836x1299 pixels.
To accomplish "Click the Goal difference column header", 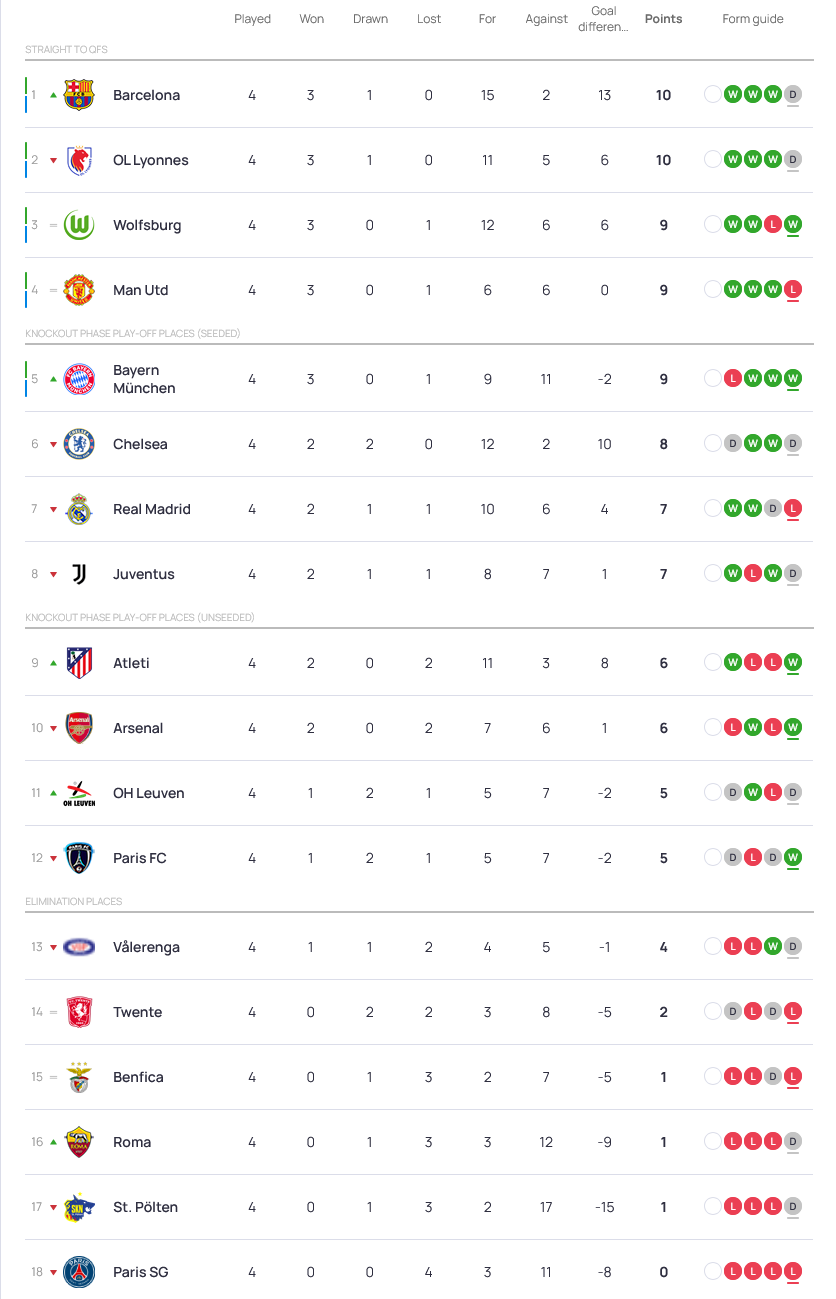I will [604, 19].
